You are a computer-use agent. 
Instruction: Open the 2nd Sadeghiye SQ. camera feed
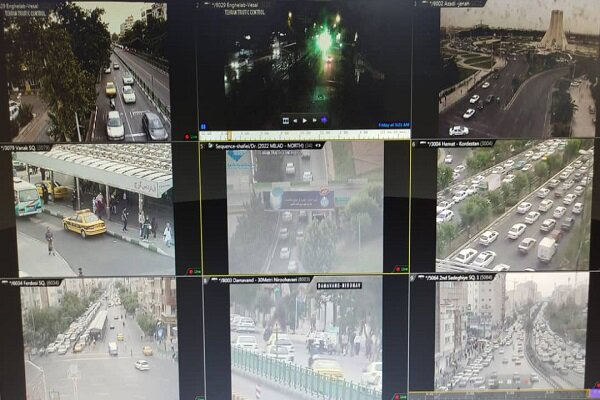515,340
